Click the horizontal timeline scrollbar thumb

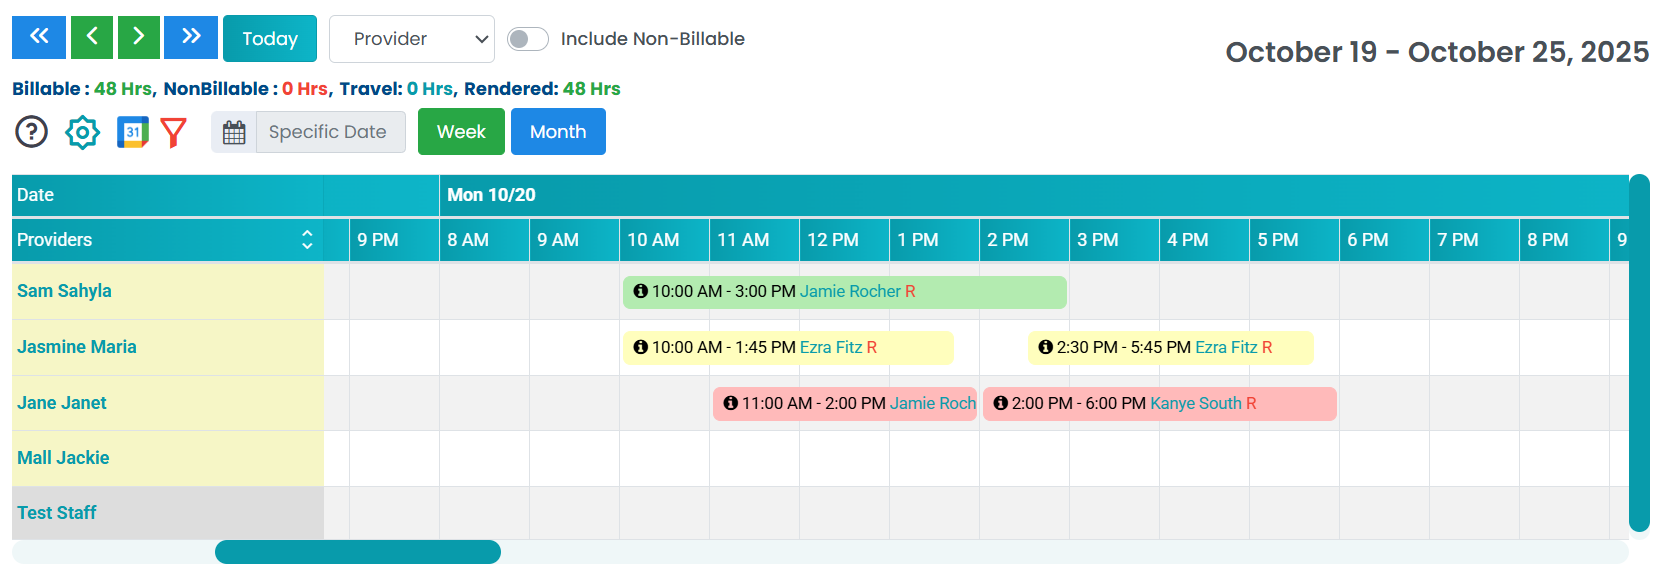pos(358,552)
